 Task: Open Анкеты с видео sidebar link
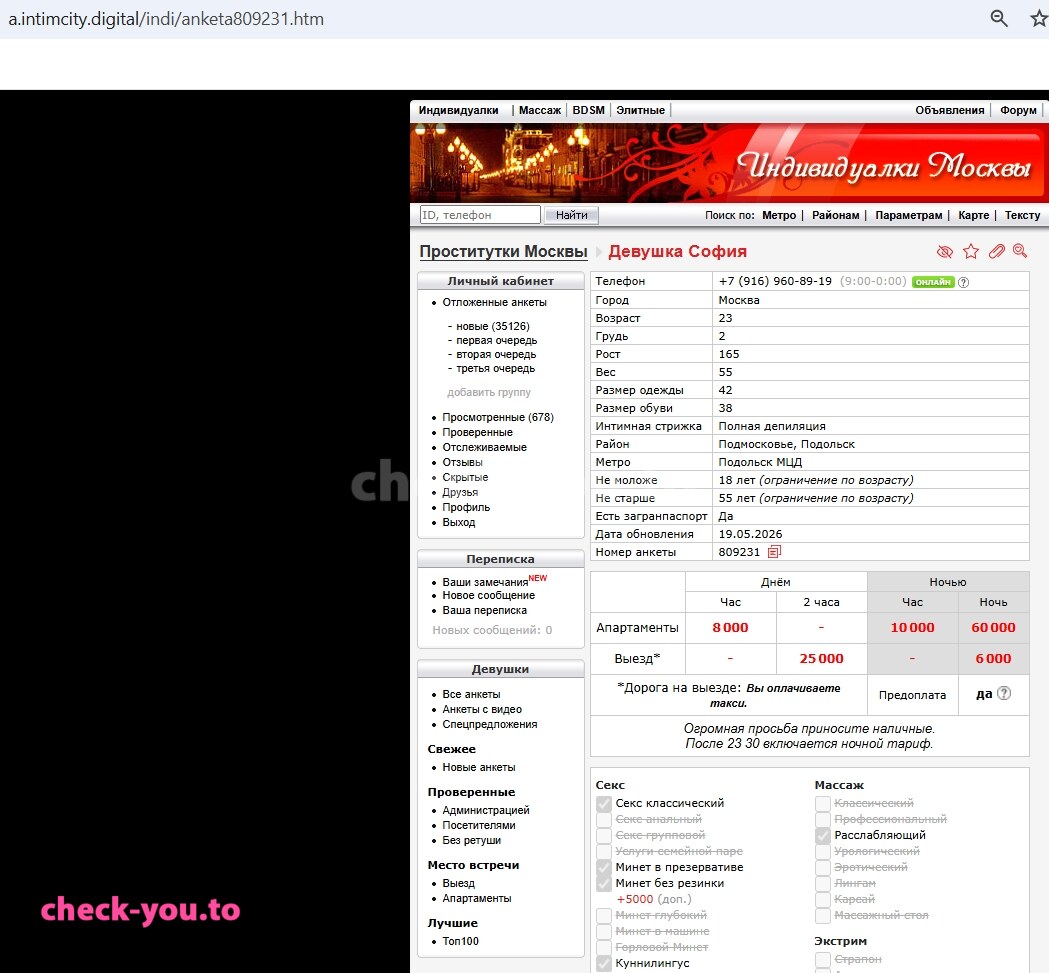[x=482, y=709]
